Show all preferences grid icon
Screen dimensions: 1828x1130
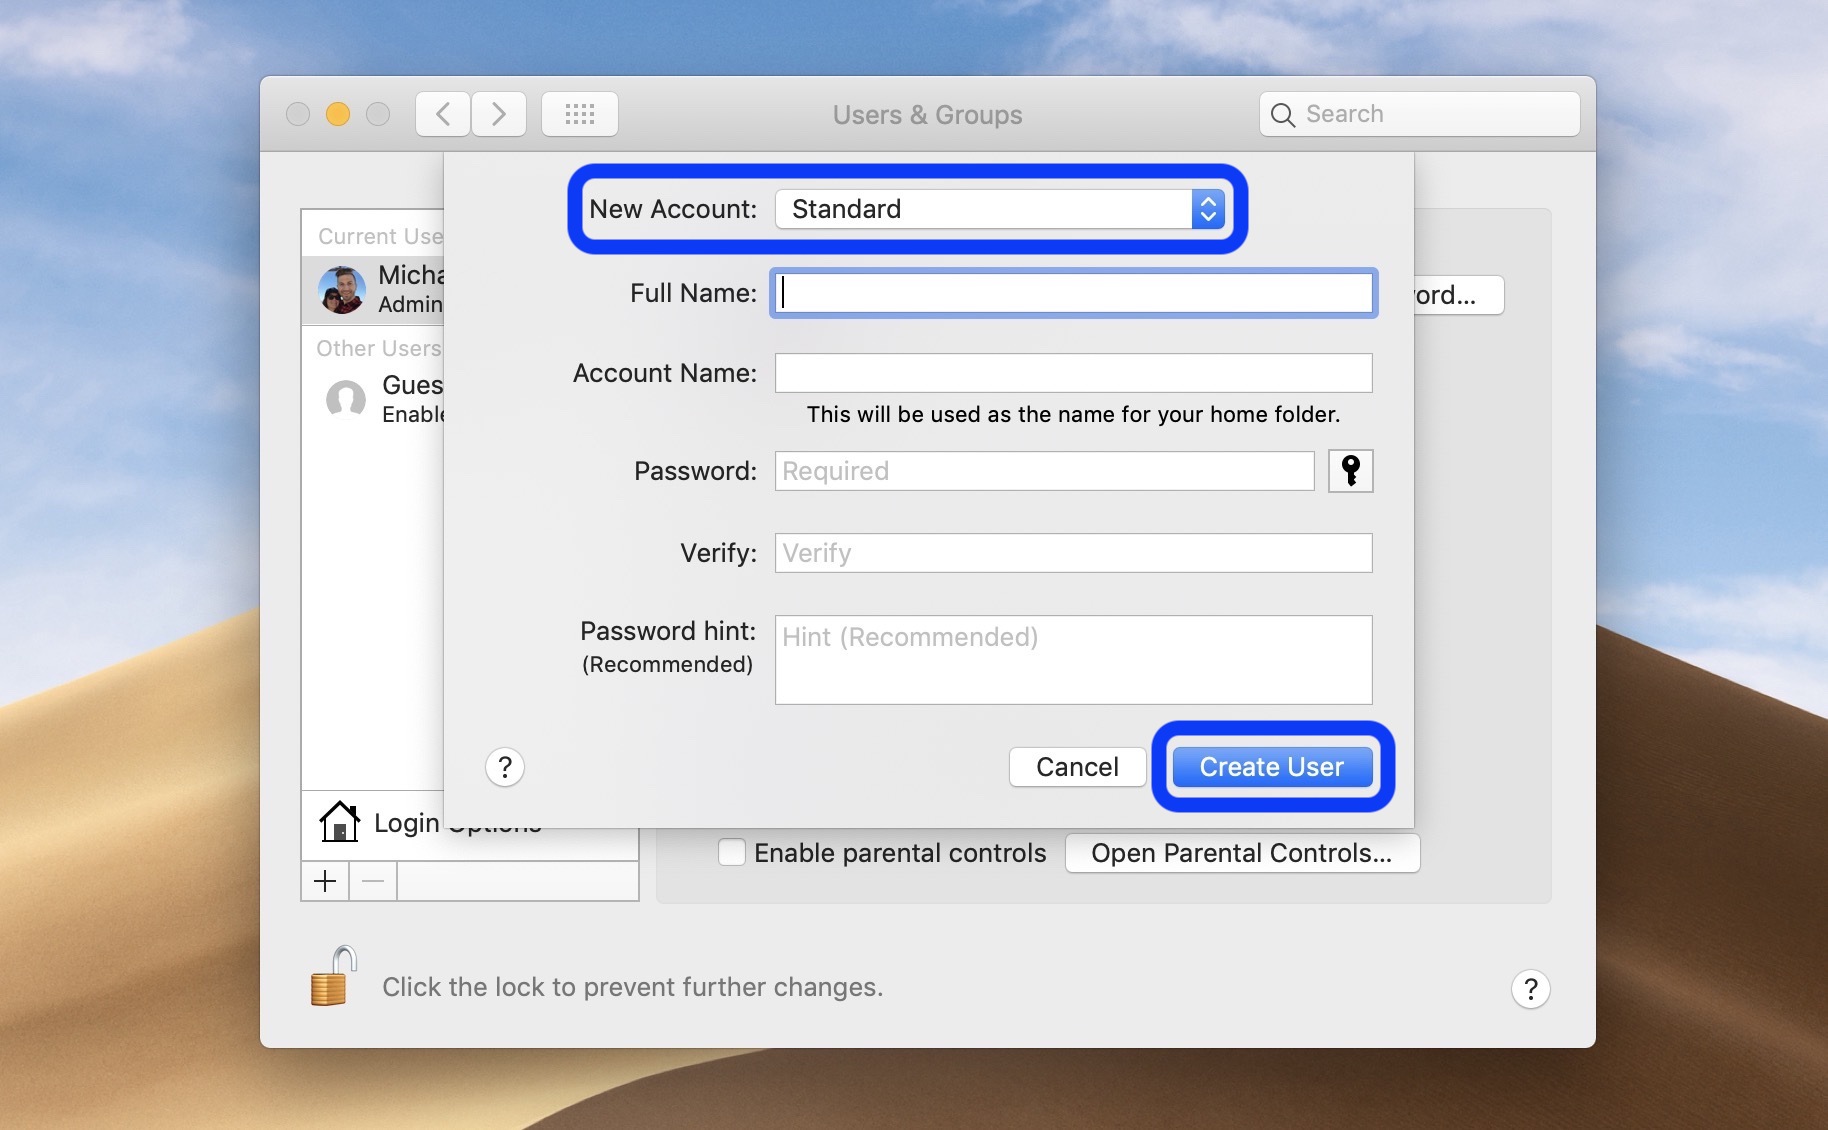[x=579, y=114]
